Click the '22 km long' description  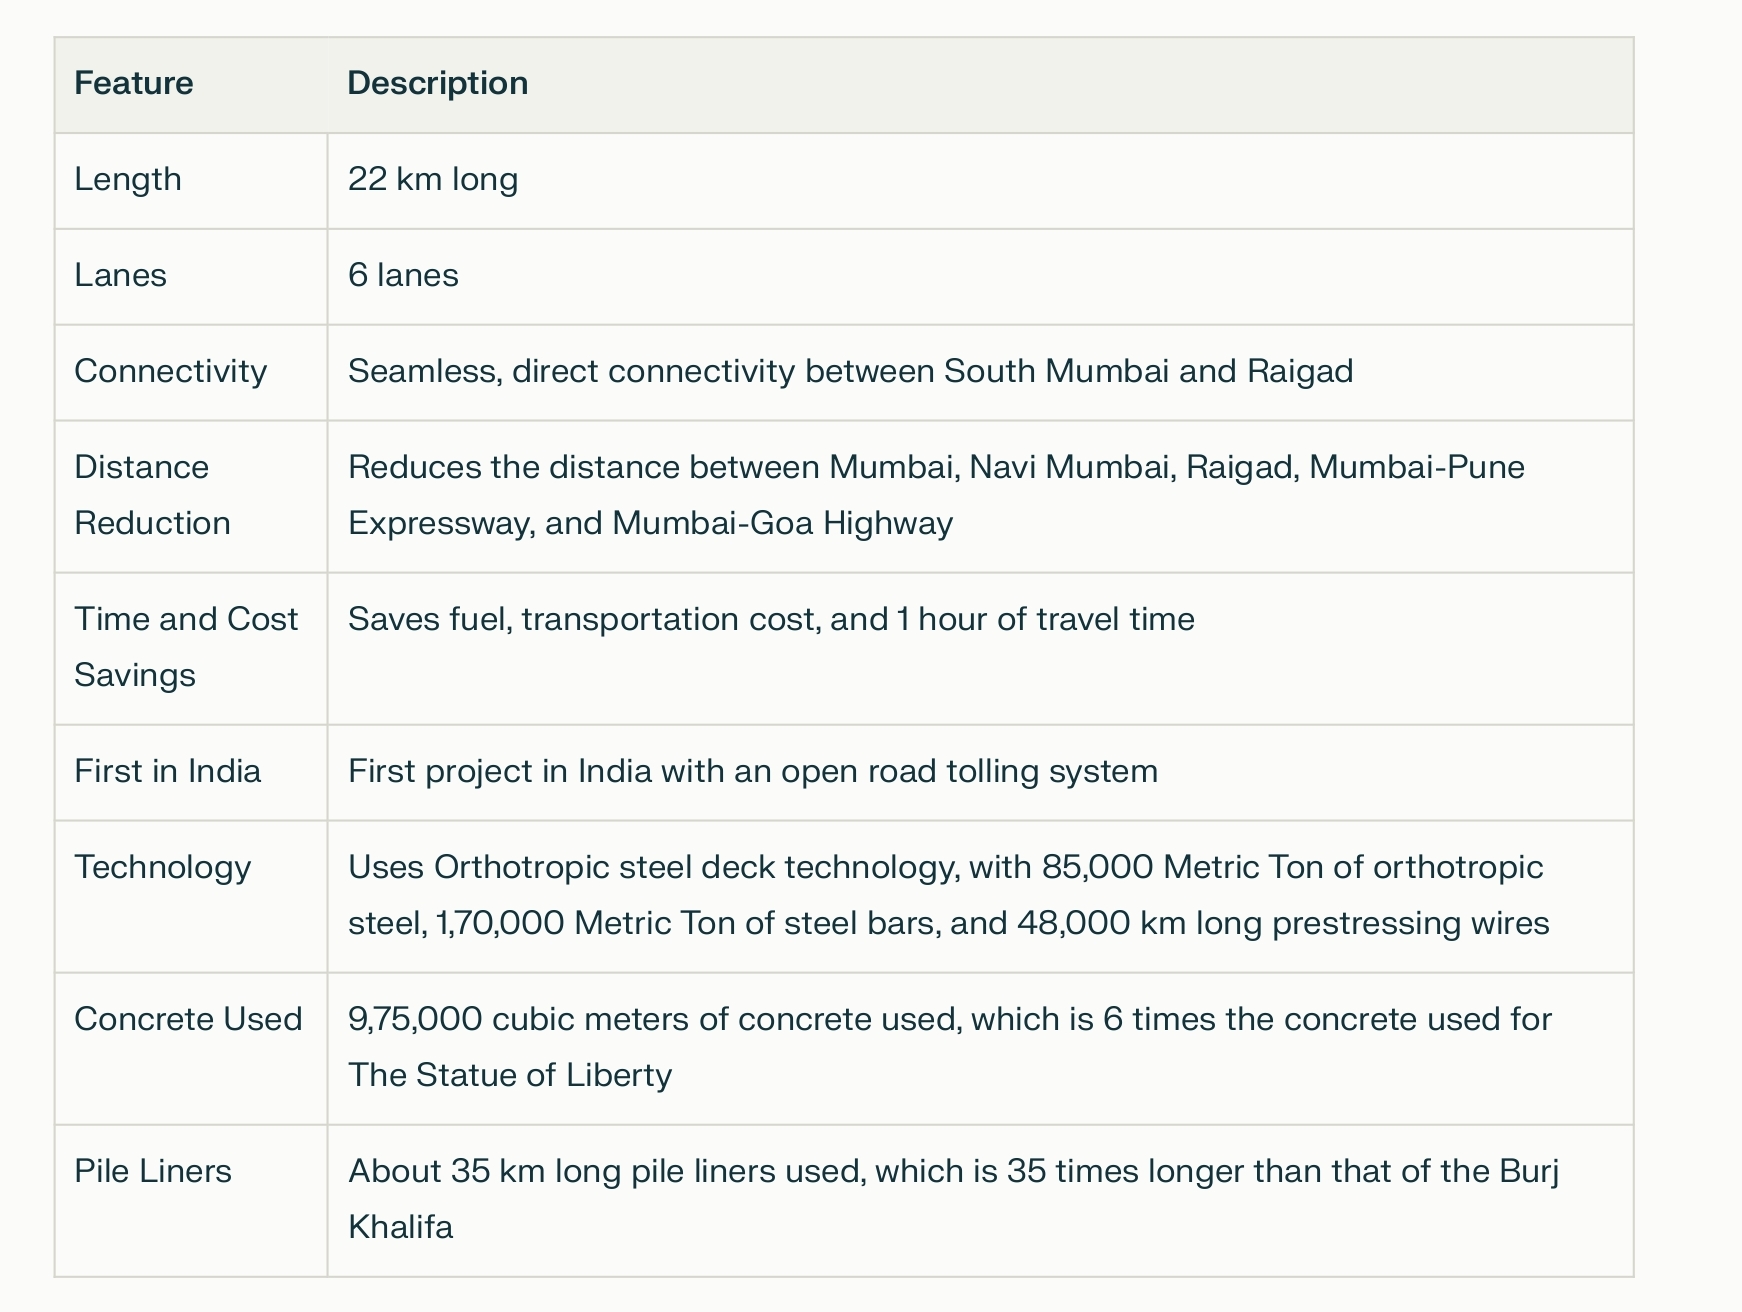pyautogui.click(x=433, y=179)
